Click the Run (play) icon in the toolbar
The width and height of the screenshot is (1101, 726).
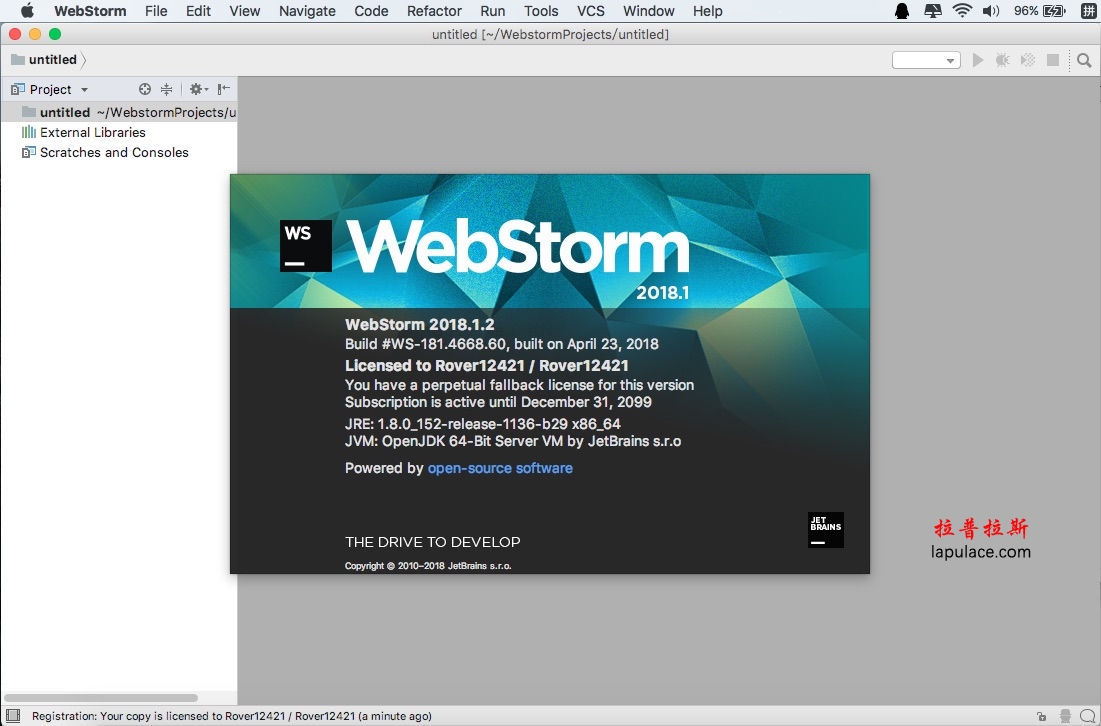click(x=977, y=60)
